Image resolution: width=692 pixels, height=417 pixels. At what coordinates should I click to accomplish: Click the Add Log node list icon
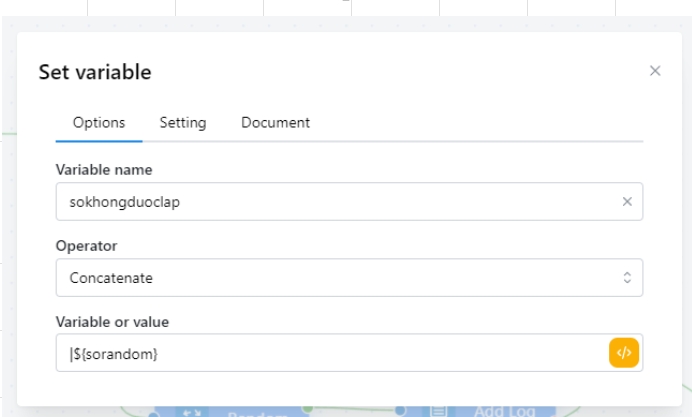(x=438, y=412)
